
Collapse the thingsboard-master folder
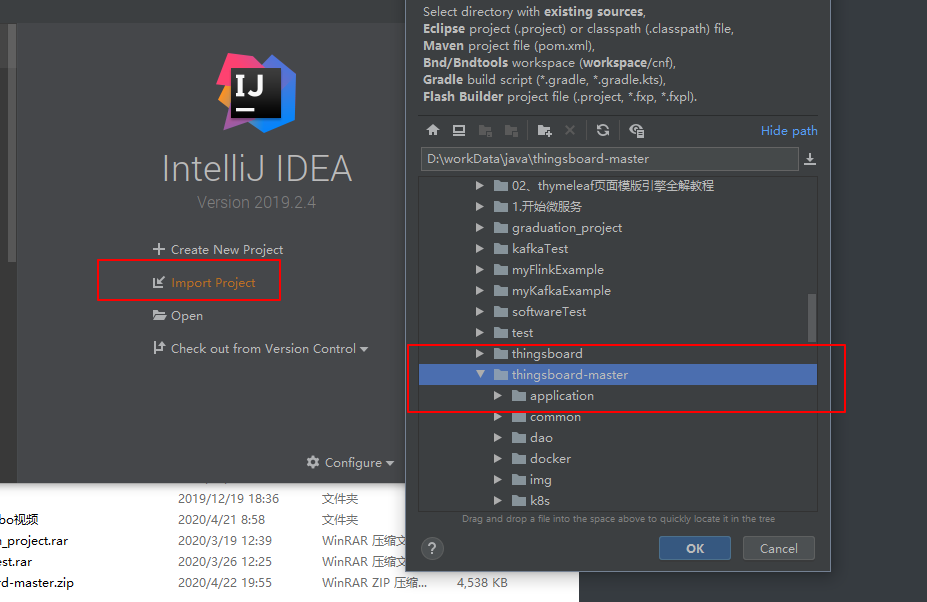[480, 374]
